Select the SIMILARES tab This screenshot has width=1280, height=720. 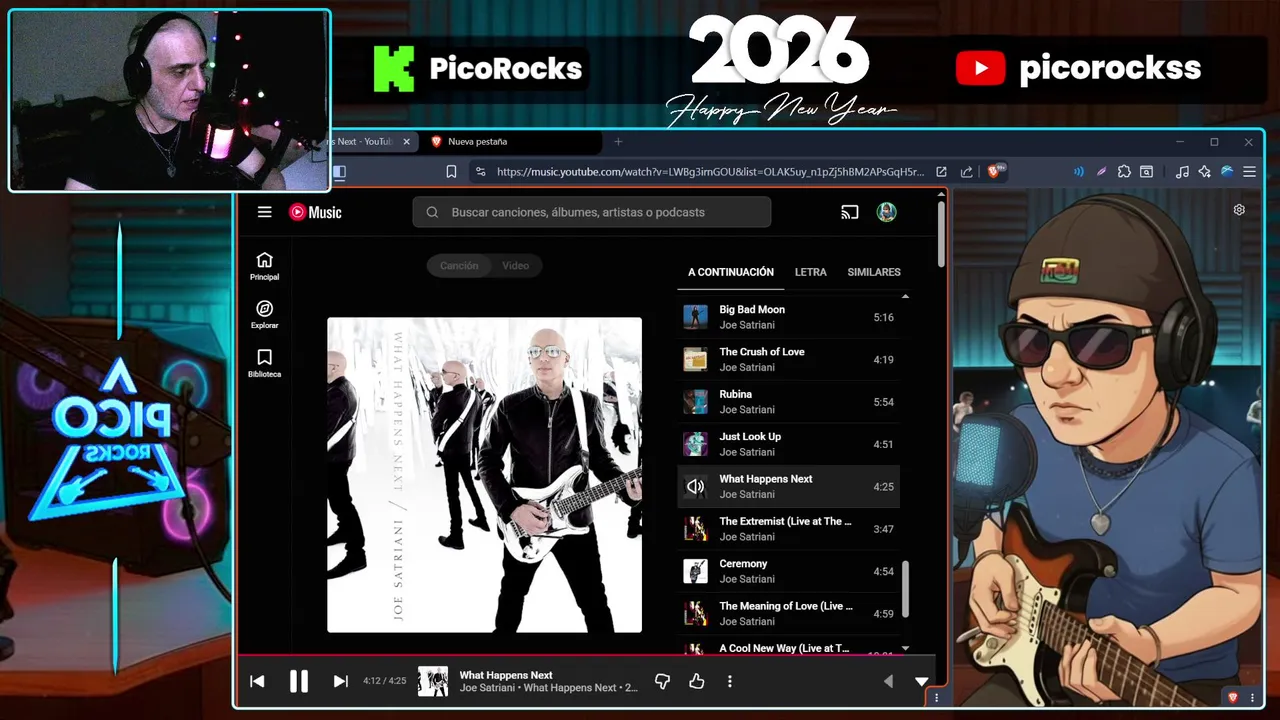[874, 272]
